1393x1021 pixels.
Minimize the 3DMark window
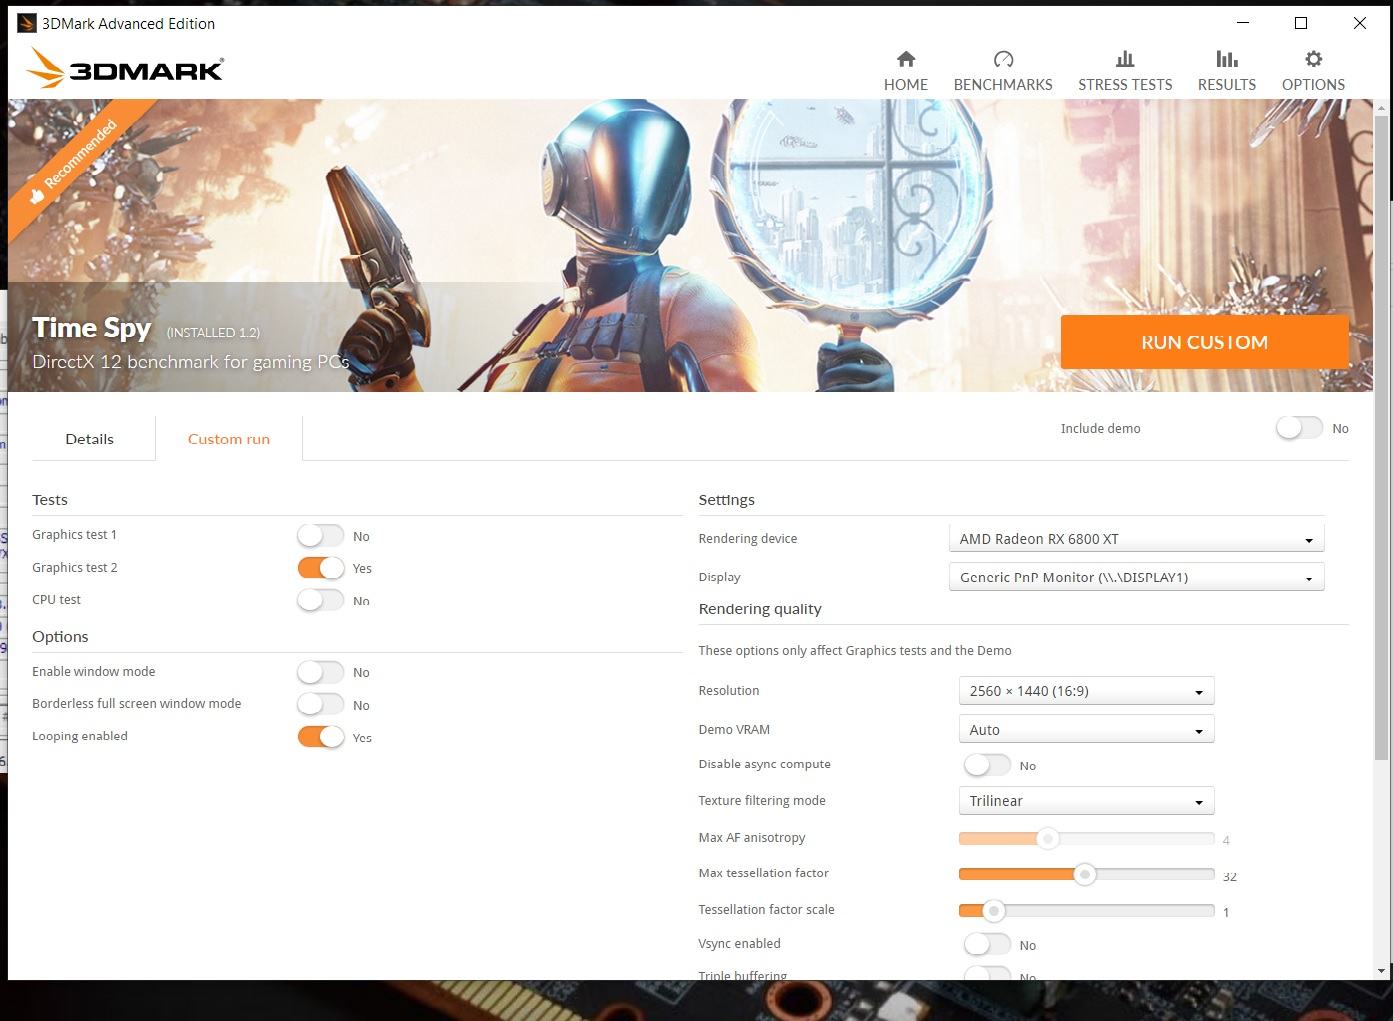[x=1243, y=23]
